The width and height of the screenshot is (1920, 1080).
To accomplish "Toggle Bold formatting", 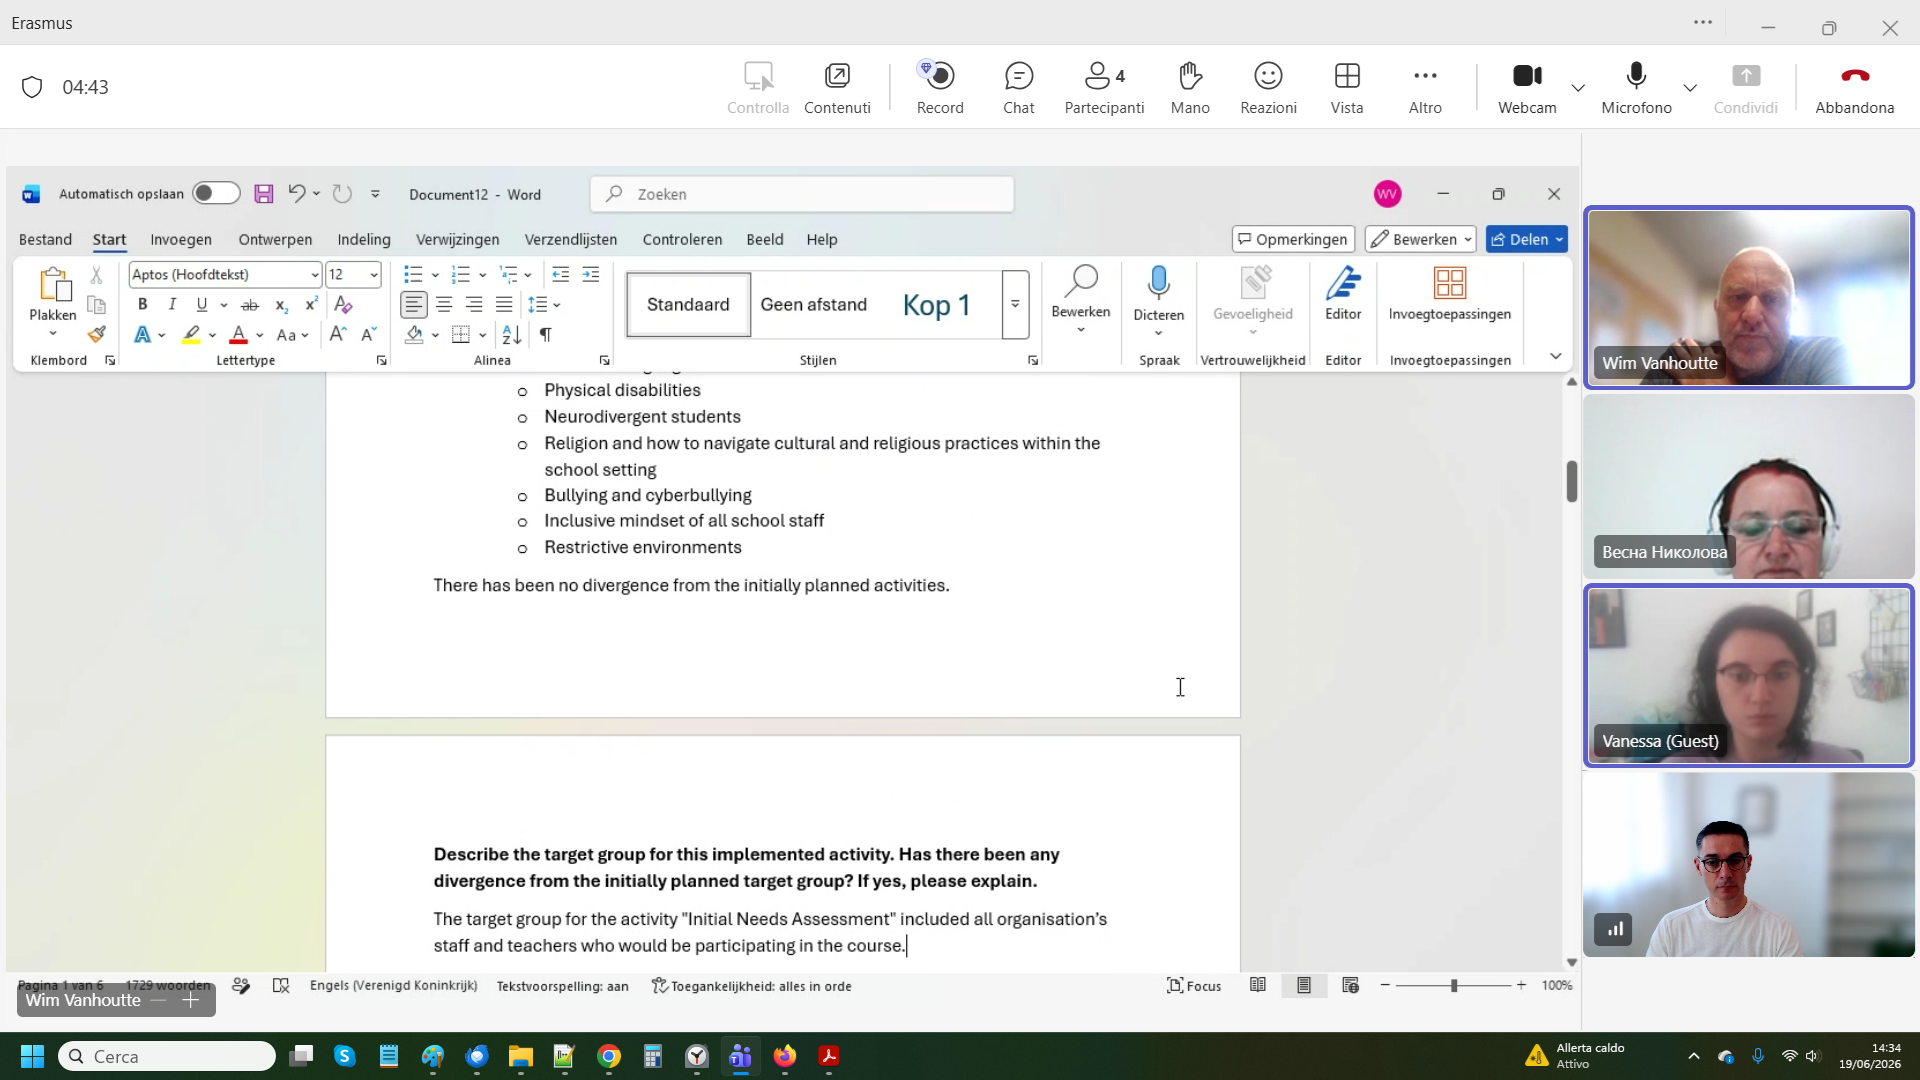I will 142,304.
